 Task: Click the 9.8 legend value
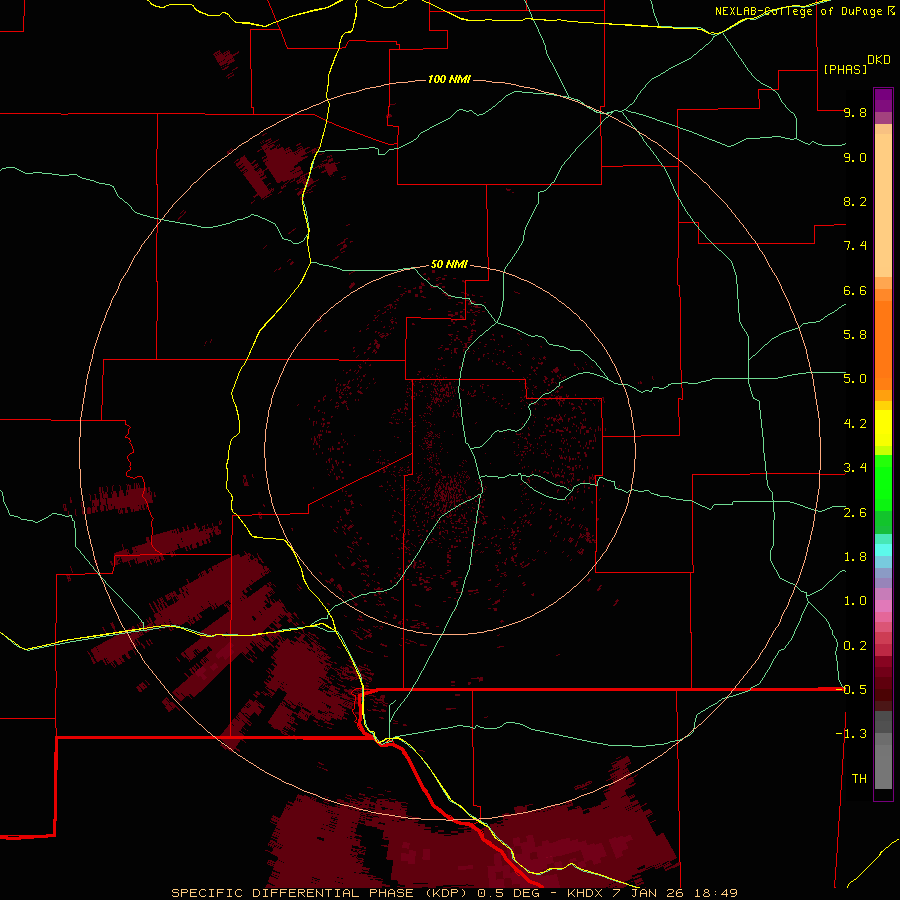tap(855, 113)
